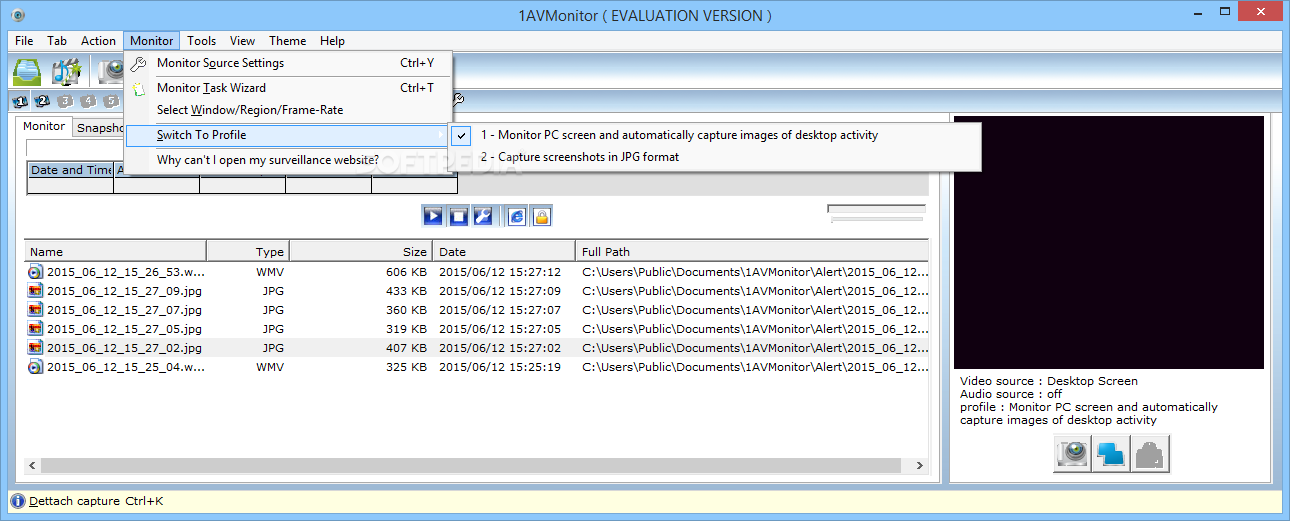Open the Theme menu
This screenshot has width=1290, height=521.
pos(287,41)
